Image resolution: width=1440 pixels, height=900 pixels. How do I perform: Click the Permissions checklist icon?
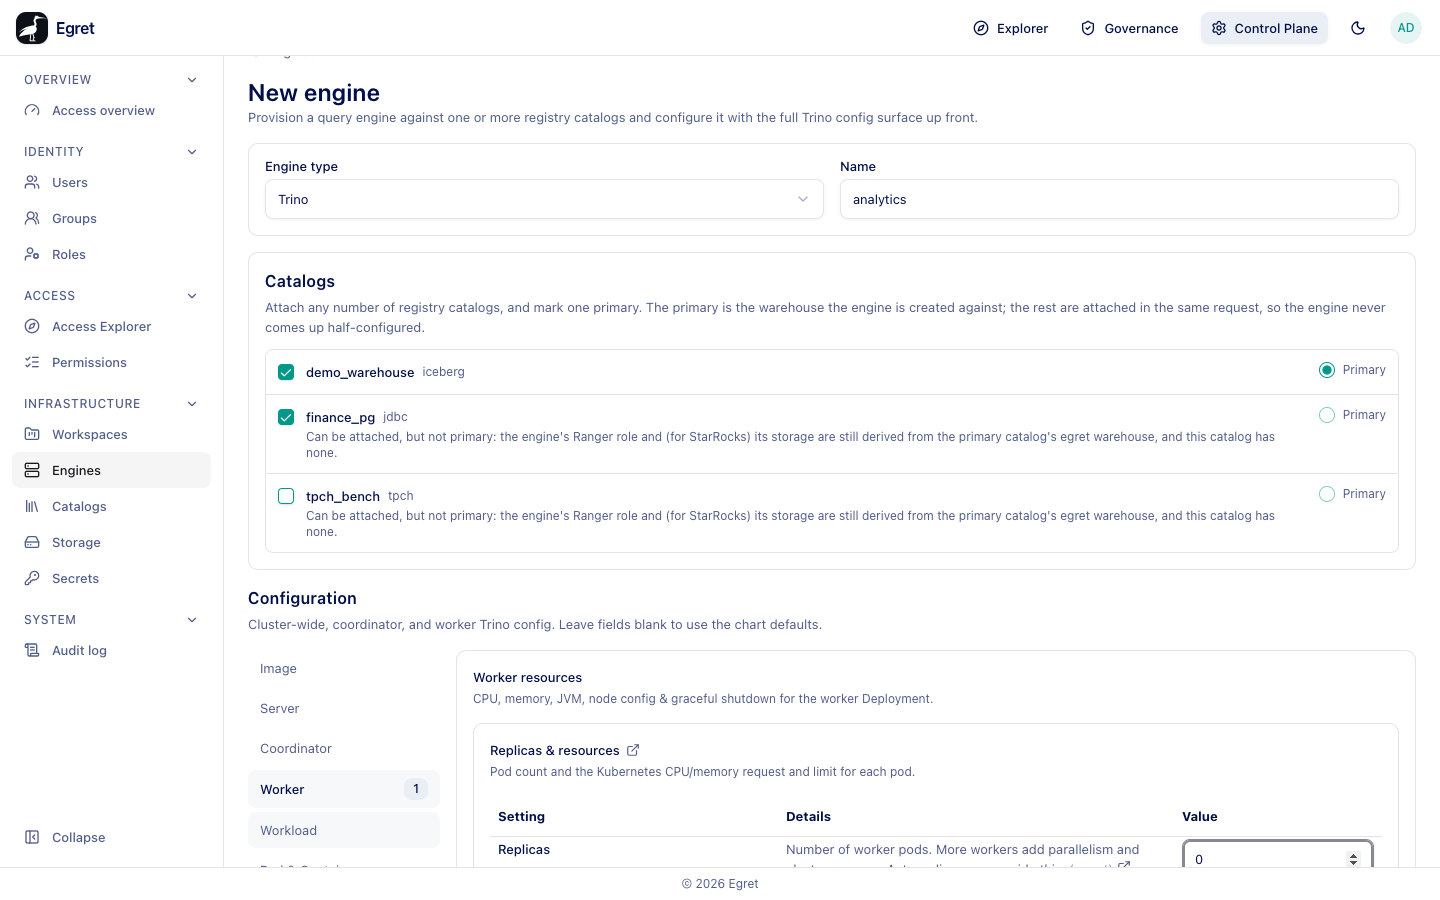32,362
